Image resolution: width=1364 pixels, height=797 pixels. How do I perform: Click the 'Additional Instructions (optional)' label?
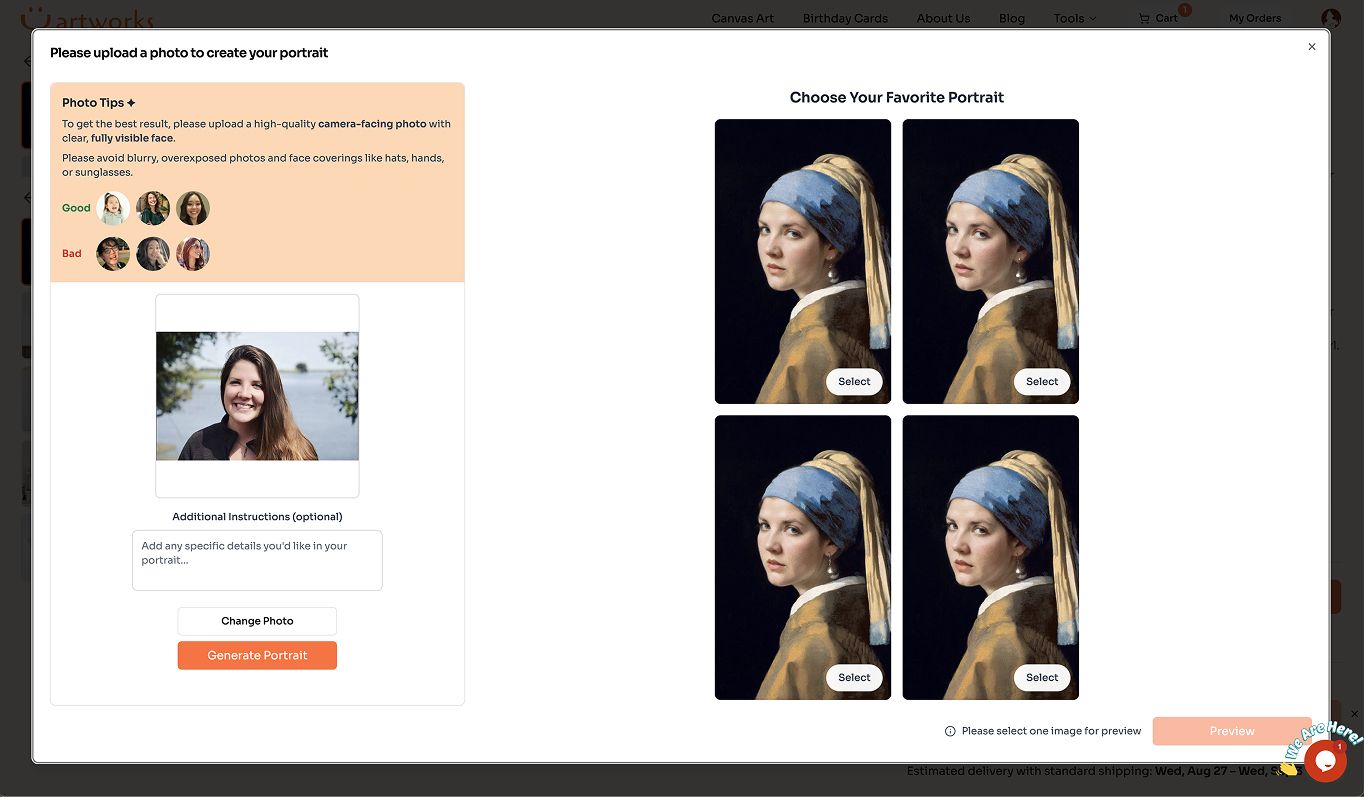point(257,517)
